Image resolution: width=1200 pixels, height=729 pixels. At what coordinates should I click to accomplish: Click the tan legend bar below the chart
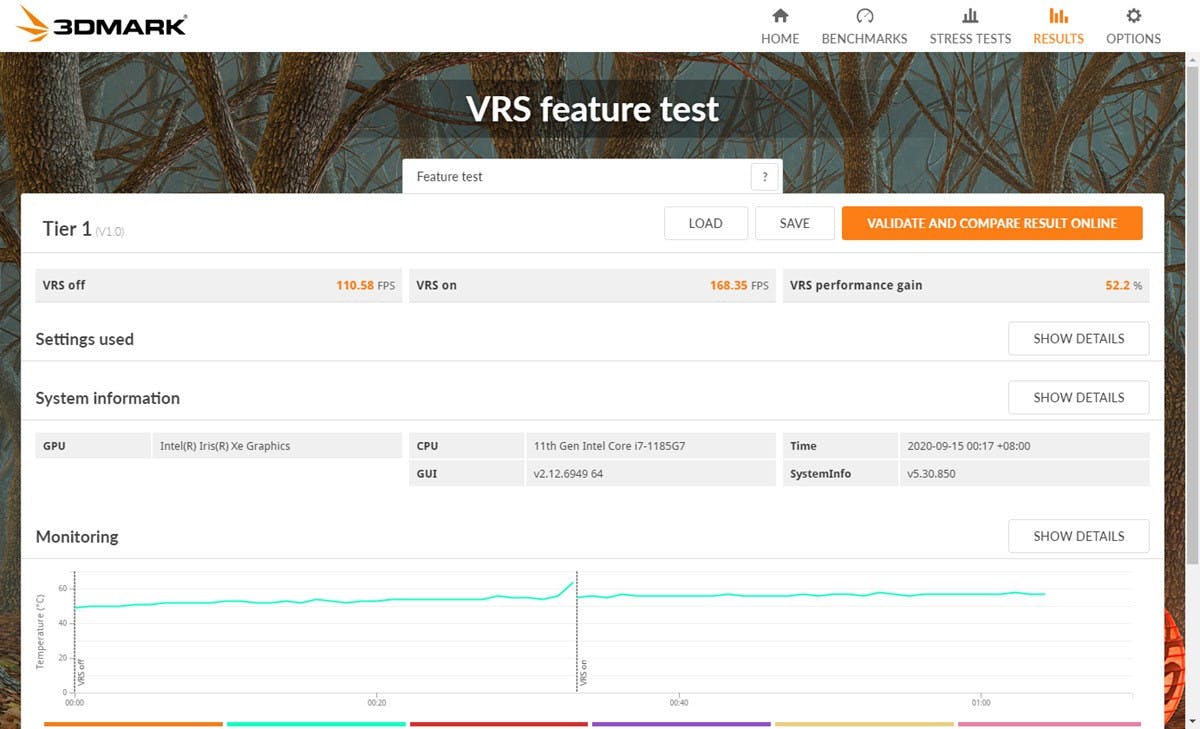tap(864, 724)
